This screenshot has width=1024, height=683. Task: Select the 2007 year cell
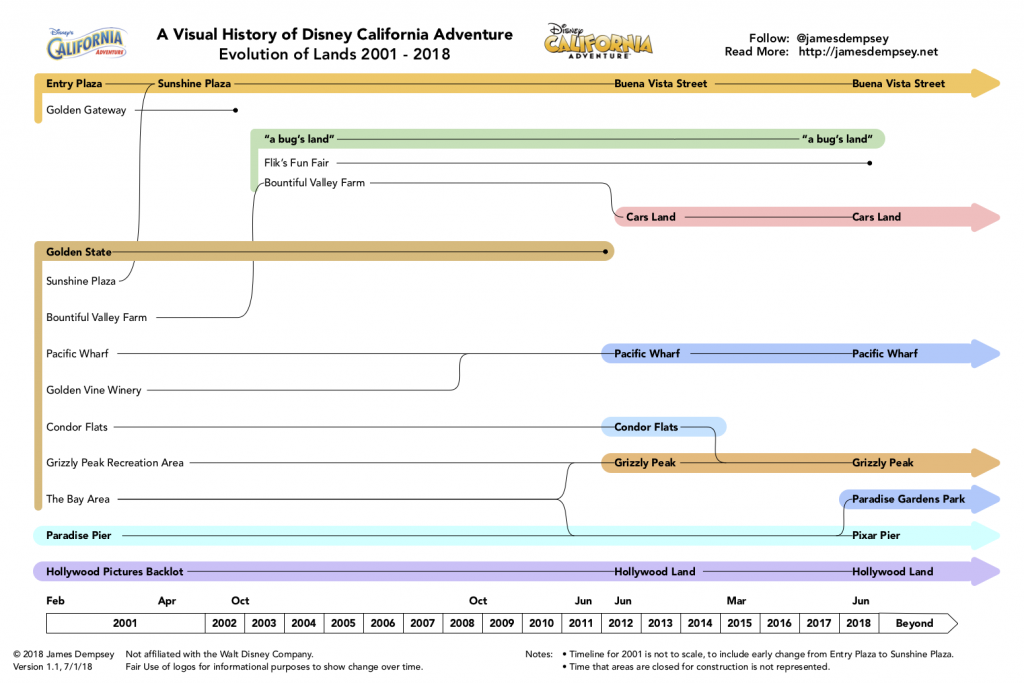point(423,623)
